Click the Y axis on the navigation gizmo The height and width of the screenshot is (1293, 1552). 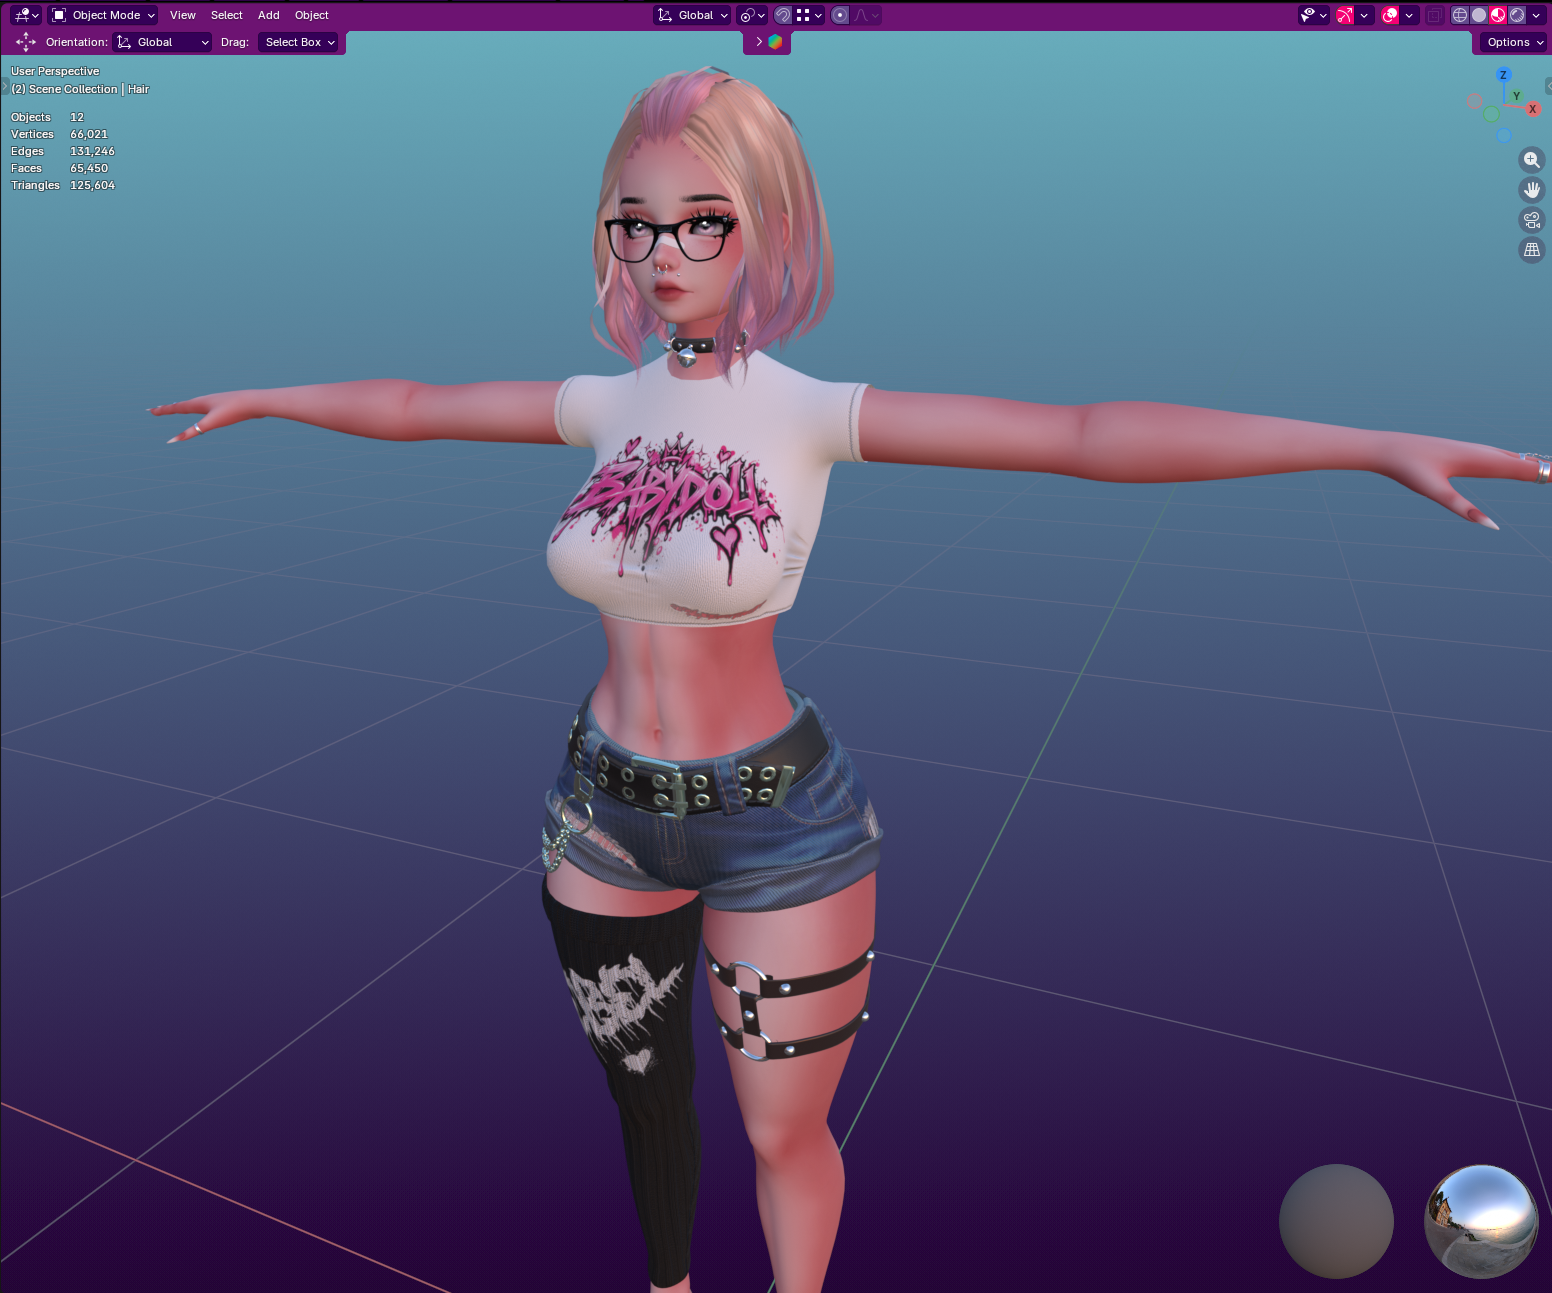click(x=1517, y=96)
